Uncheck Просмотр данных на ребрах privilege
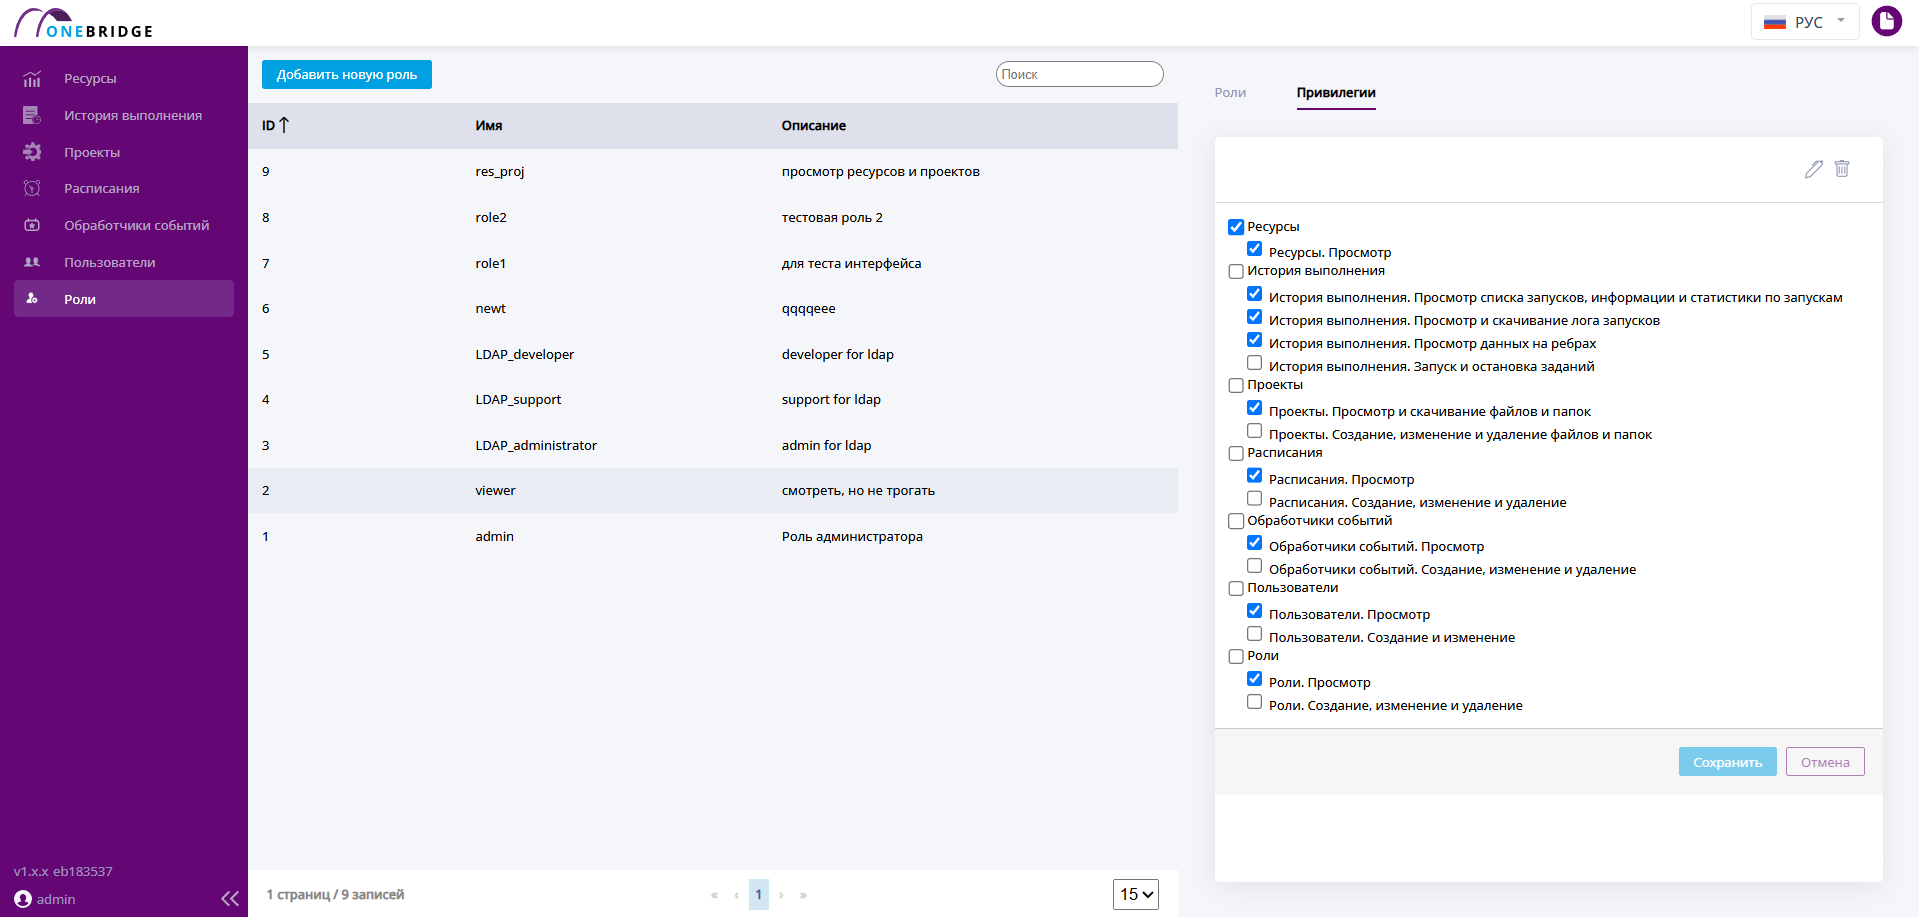The width and height of the screenshot is (1919, 917). click(x=1254, y=340)
